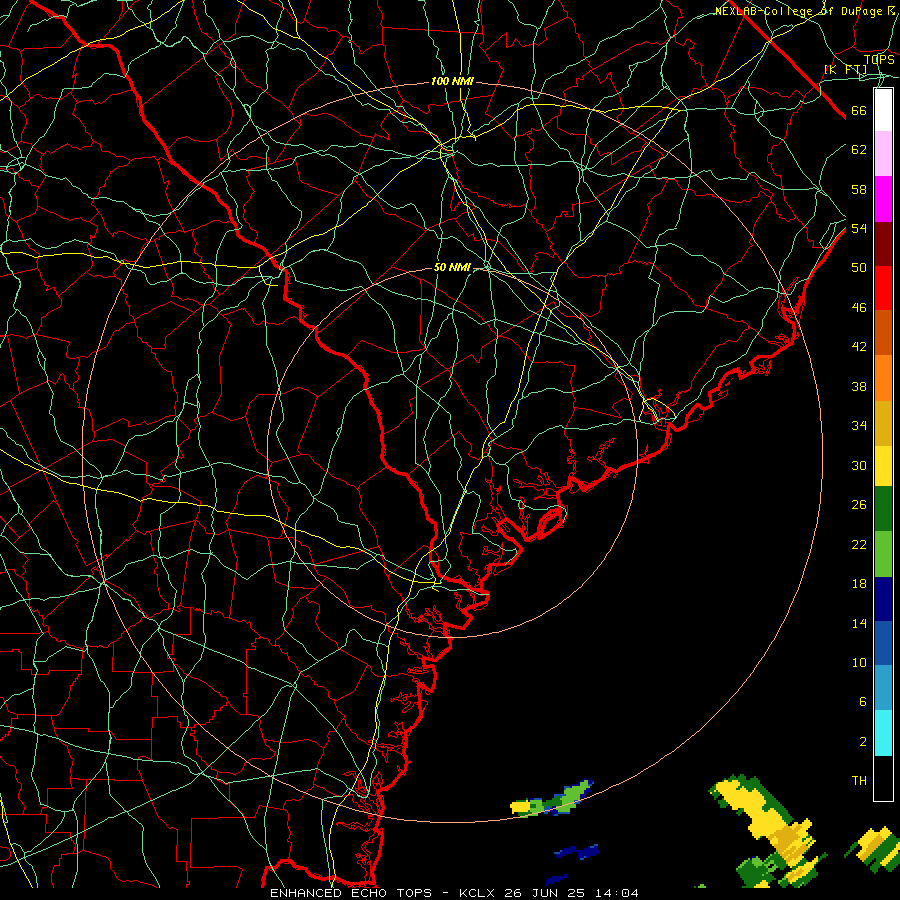Click the light pink 62 kft legend swatch

pyautogui.click(x=883, y=154)
